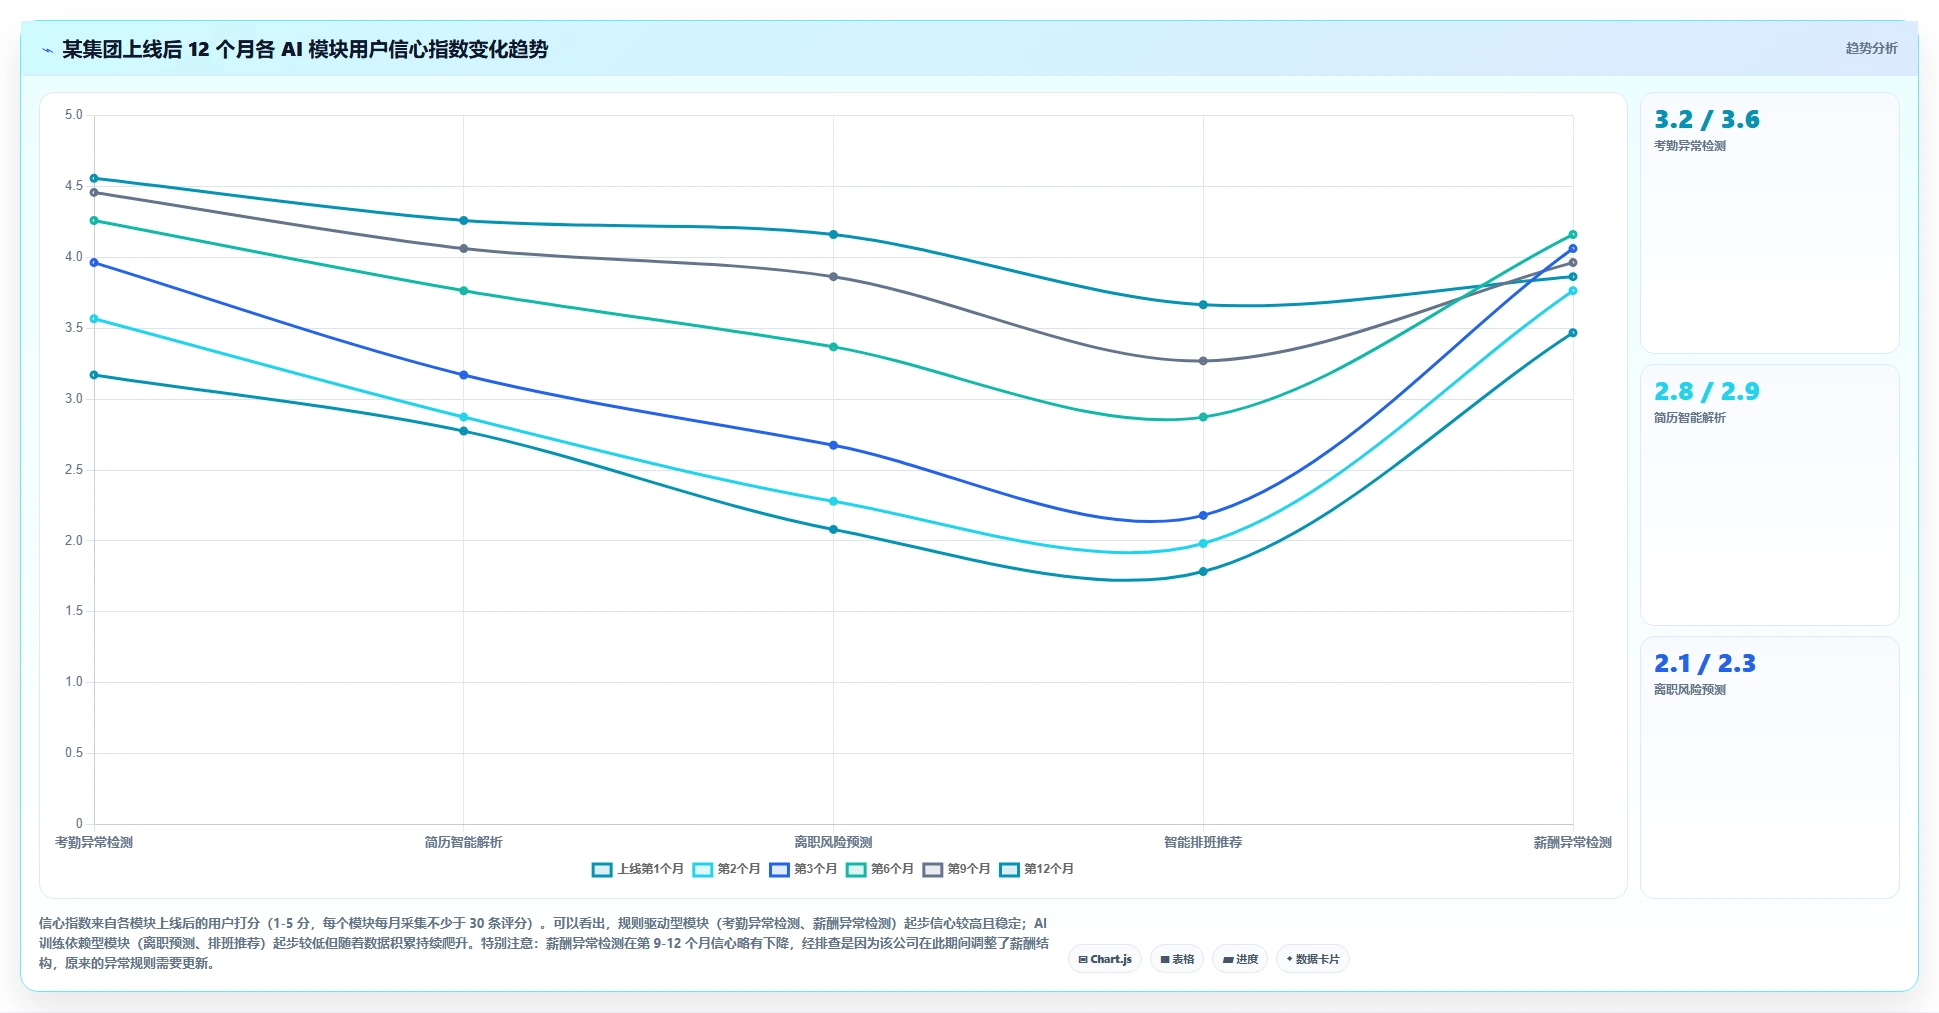The height and width of the screenshot is (1013, 1939).
Task: Click the 第12个月 legend color box
Action: (1010, 869)
